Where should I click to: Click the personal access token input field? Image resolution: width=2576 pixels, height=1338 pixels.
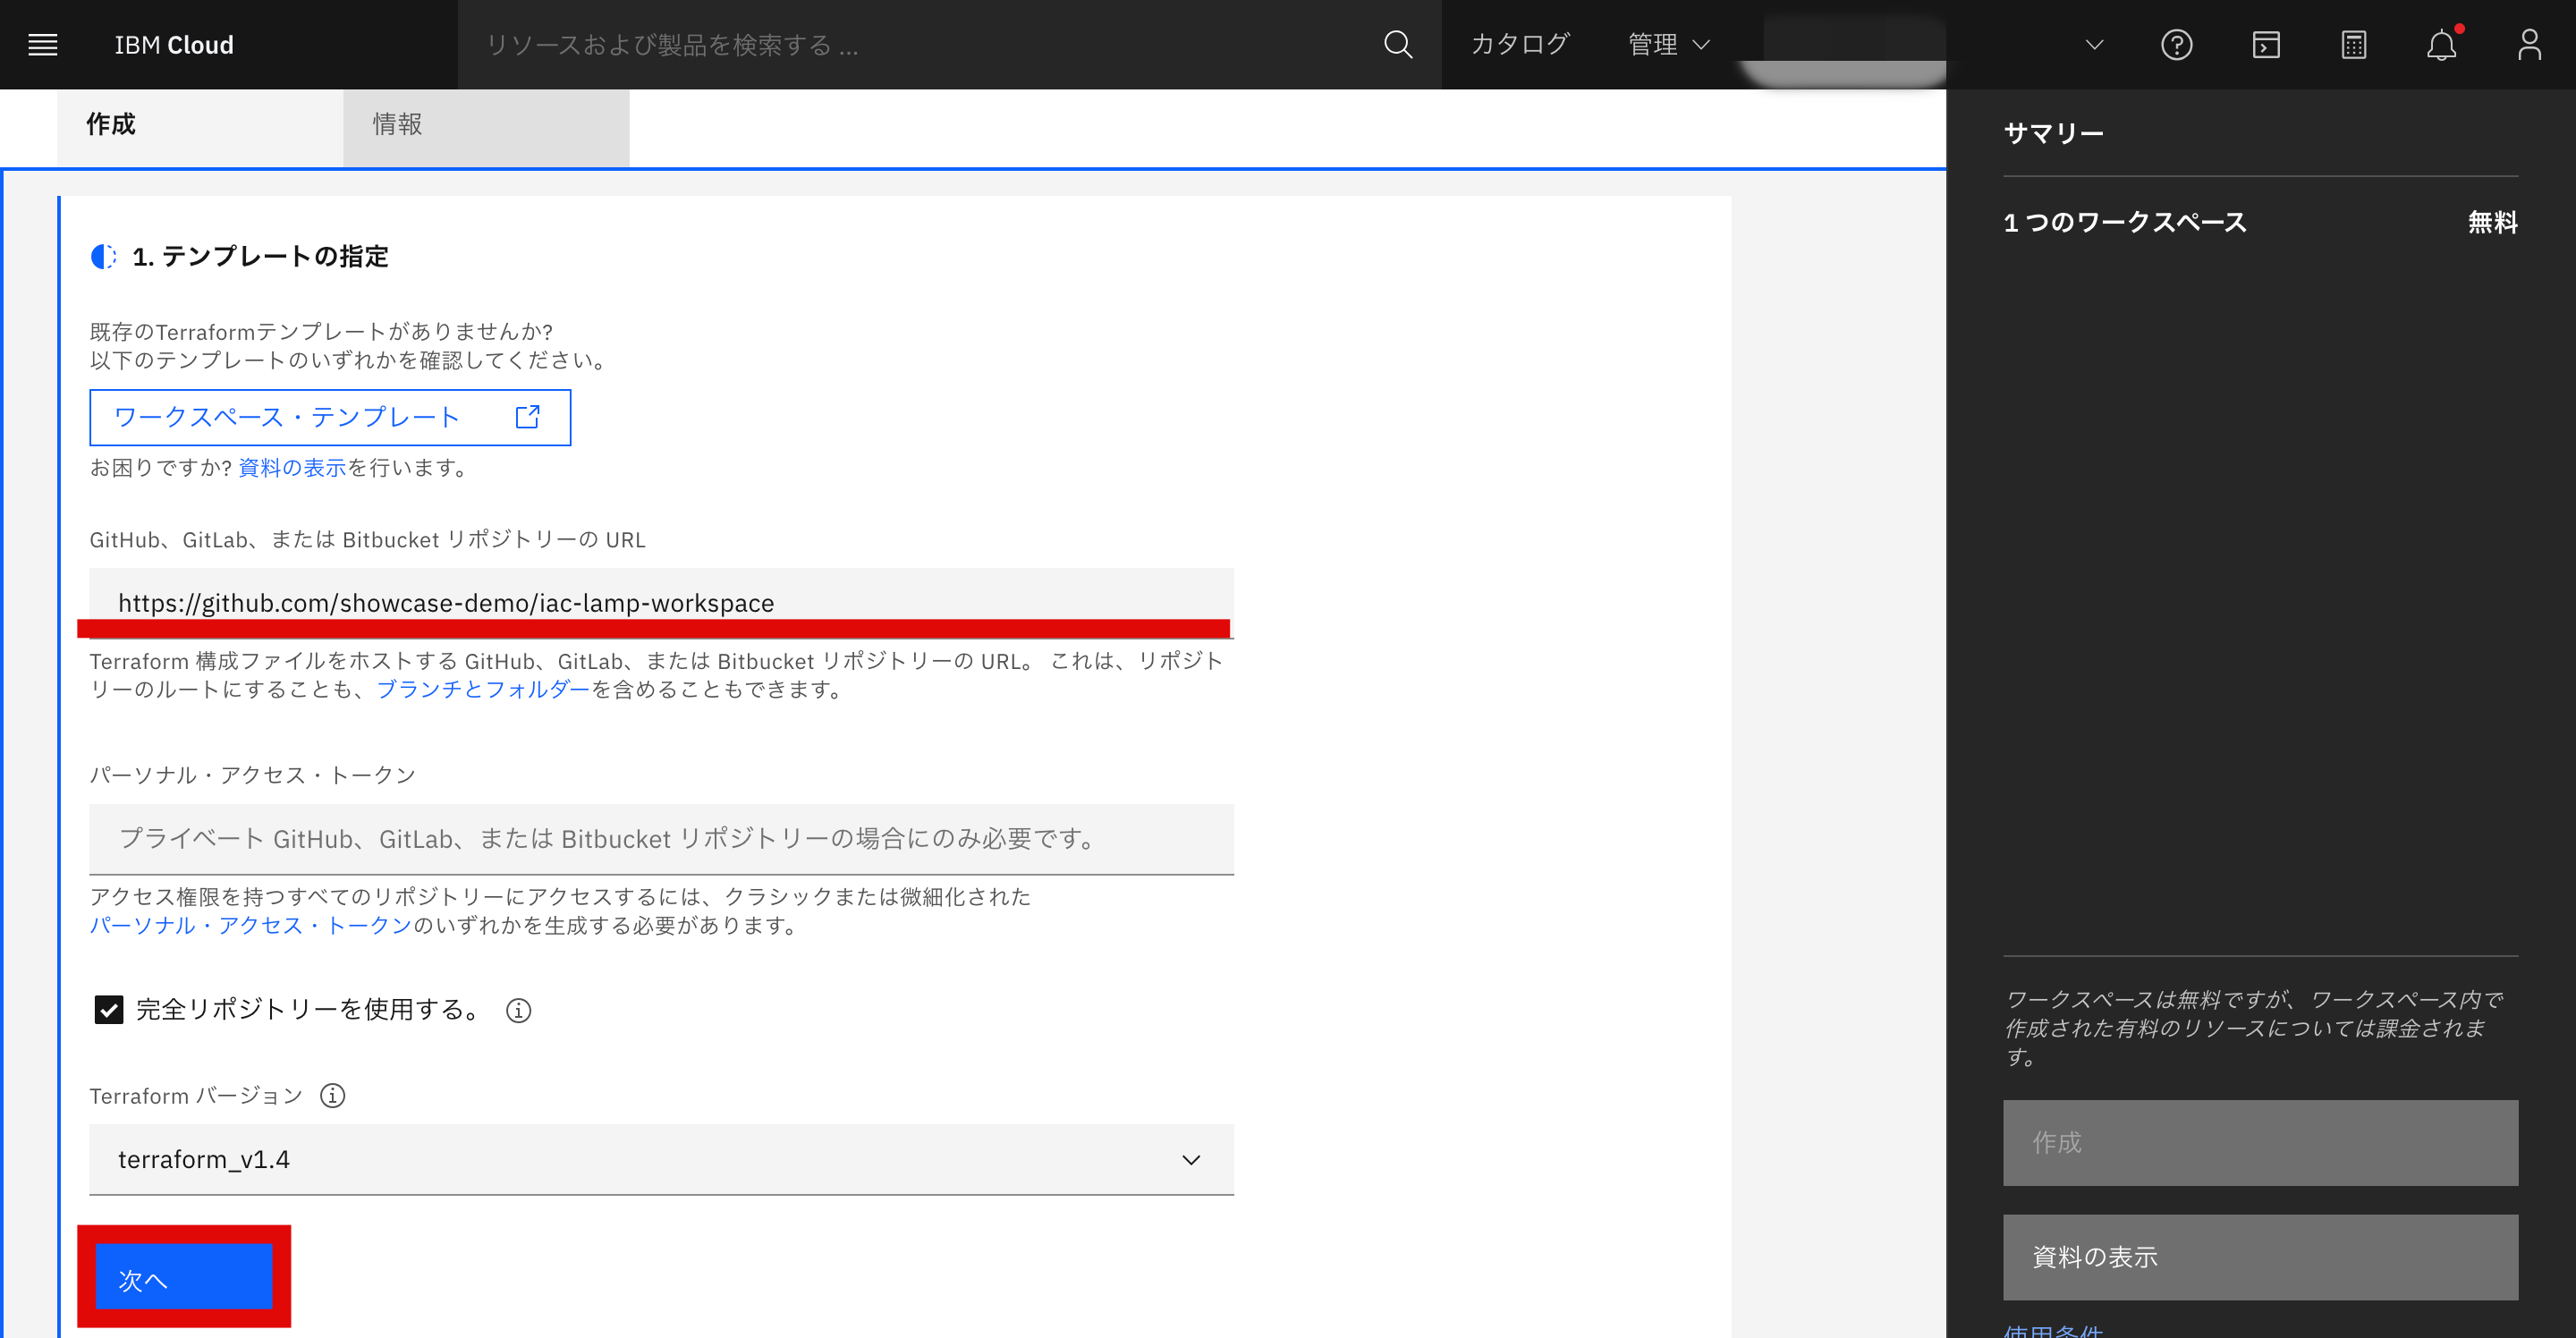(x=660, y=839)
